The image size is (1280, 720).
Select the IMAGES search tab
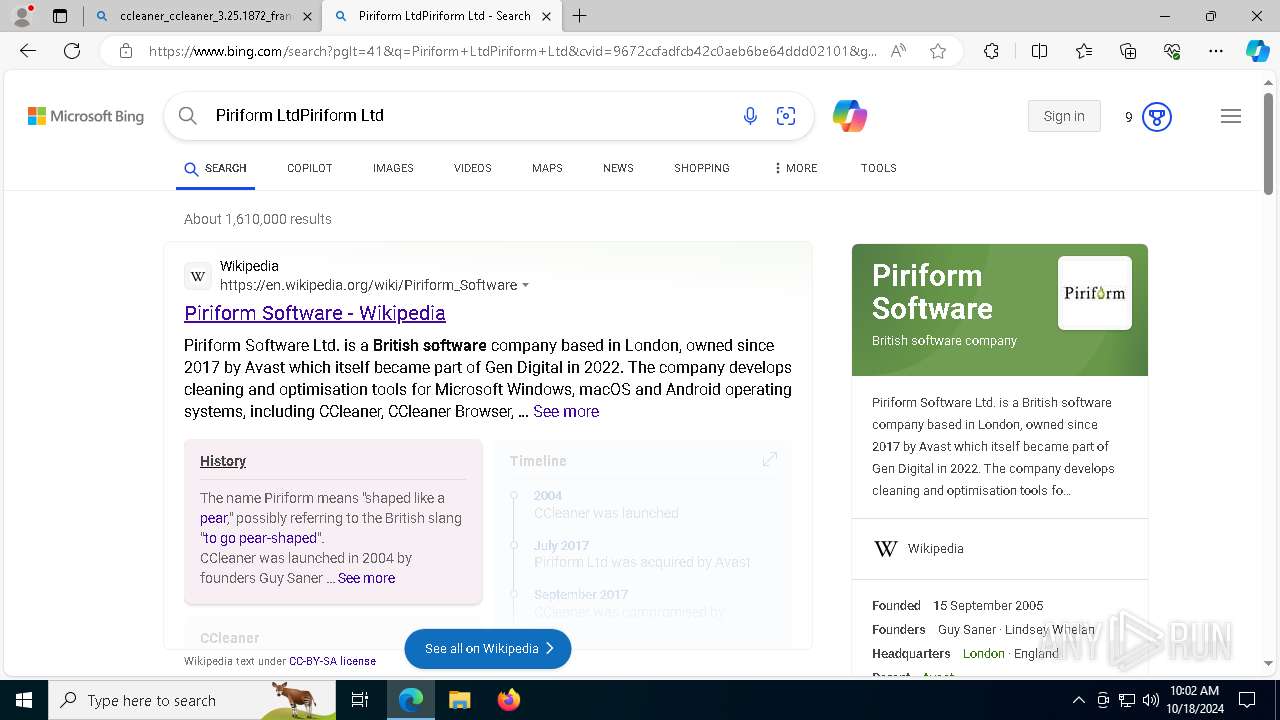393,168
